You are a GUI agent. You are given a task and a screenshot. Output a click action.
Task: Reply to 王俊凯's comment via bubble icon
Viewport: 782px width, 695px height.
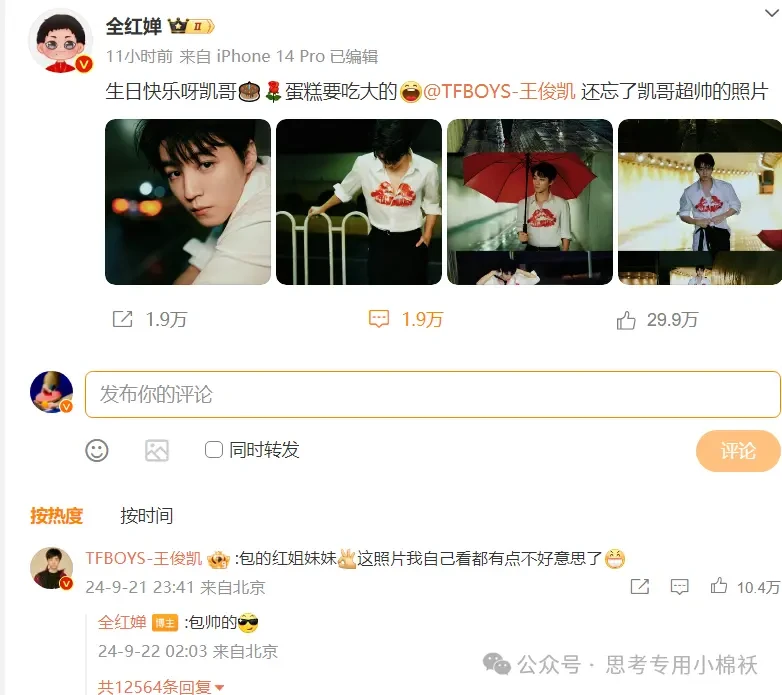pyautogui.click(x=679, y=587)
